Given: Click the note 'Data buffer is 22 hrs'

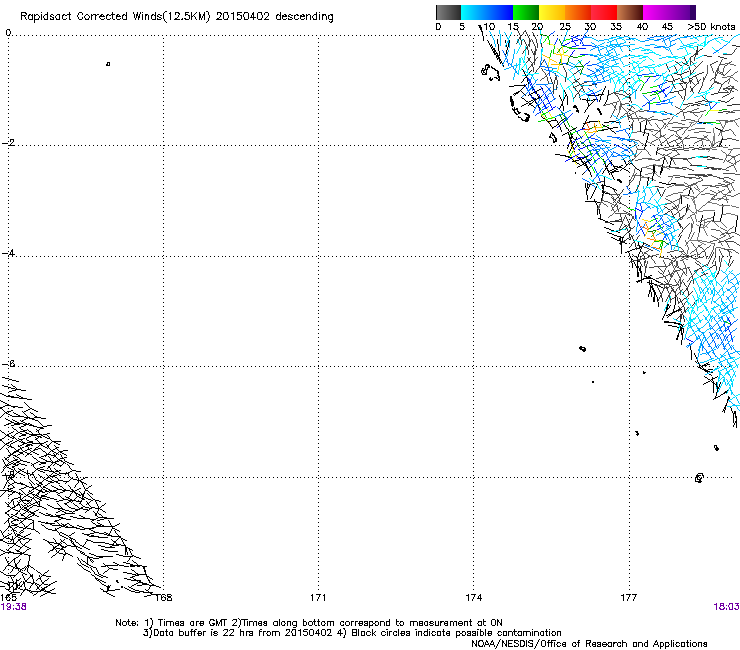Looking at the screenshot, I should pos(204,633).
